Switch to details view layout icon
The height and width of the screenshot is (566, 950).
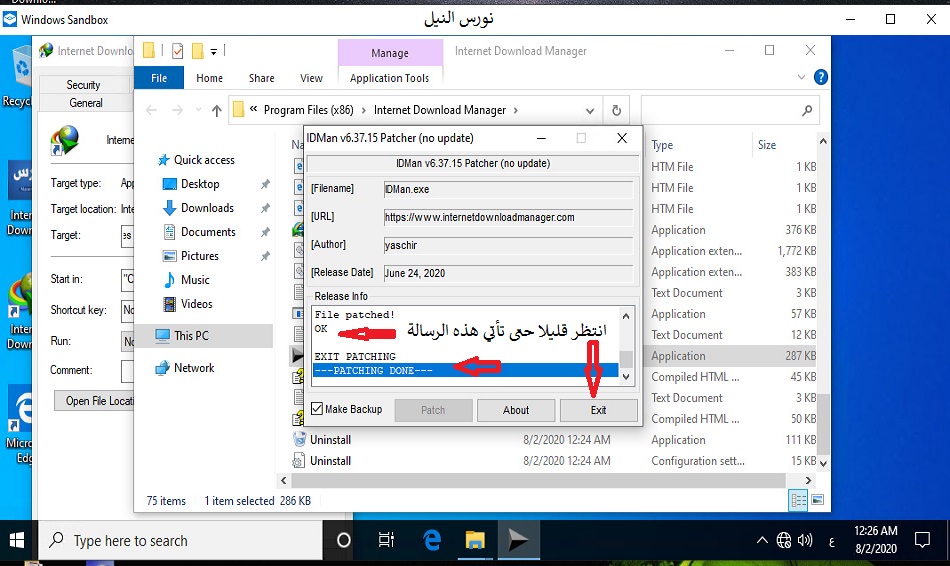pos(799,500)
